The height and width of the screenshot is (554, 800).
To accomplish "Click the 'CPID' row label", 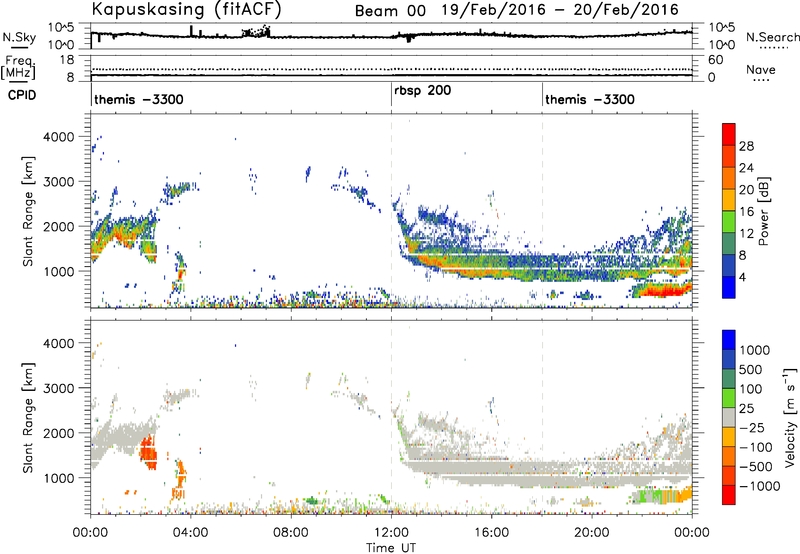I will (x=22, y=95).
